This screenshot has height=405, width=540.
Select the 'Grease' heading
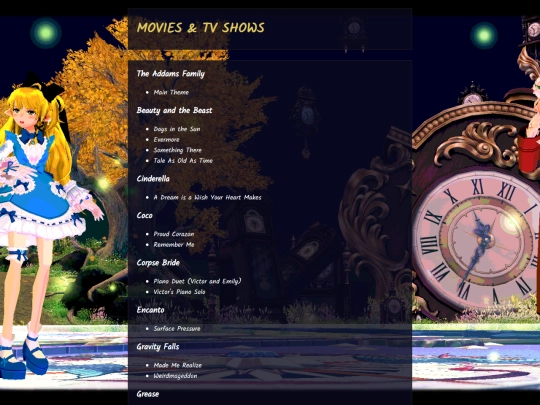pos(148,394)
